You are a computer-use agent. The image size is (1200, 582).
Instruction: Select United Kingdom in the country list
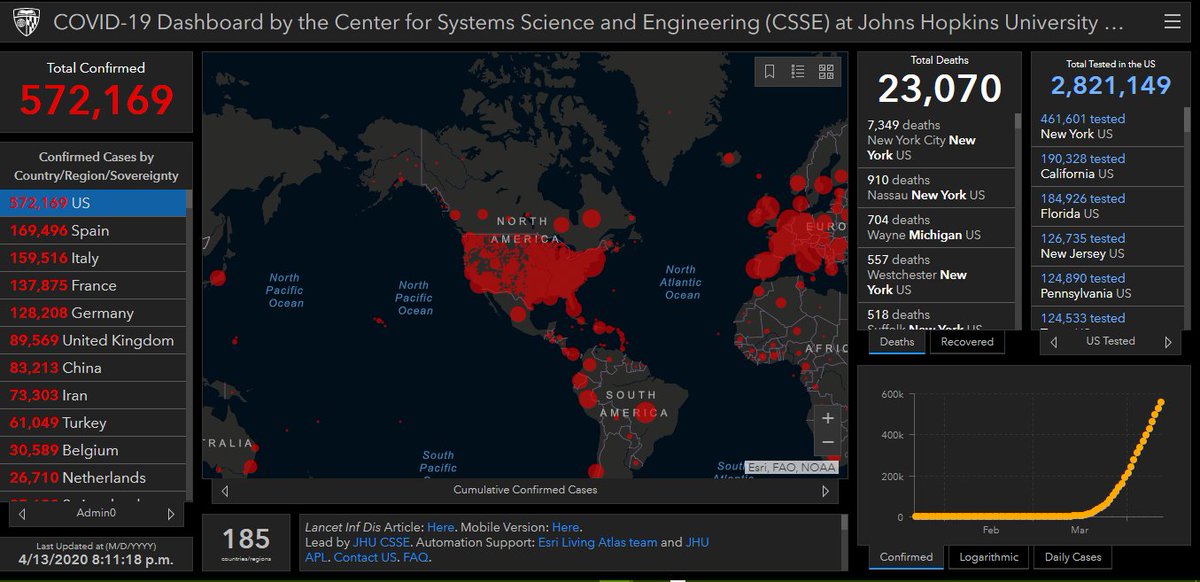[x=94, y=341]
